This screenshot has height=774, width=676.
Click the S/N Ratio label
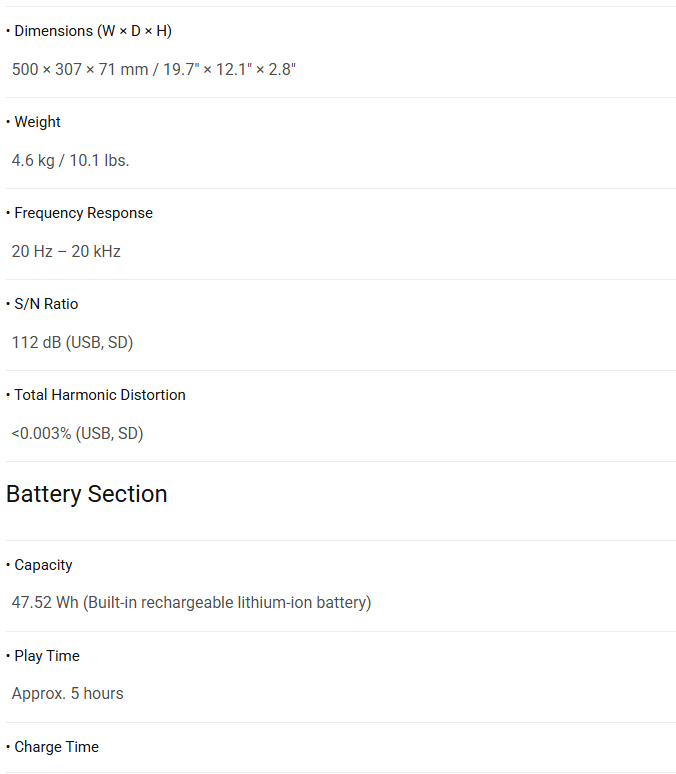click(x=46, y=304)
